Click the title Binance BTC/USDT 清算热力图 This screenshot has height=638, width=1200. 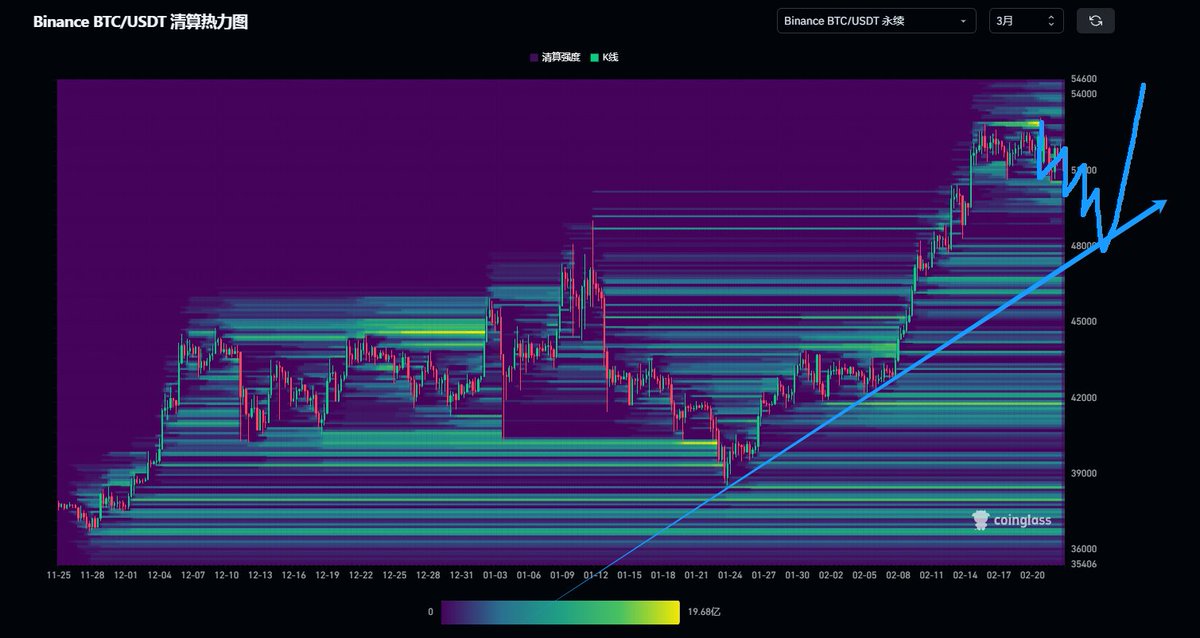141,21
